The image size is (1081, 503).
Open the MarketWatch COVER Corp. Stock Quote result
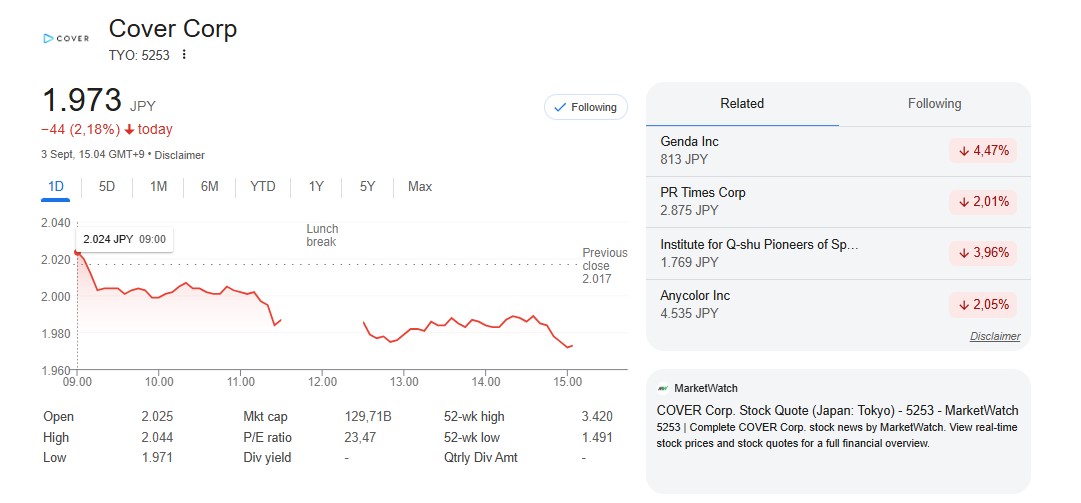tap(837, 410)
